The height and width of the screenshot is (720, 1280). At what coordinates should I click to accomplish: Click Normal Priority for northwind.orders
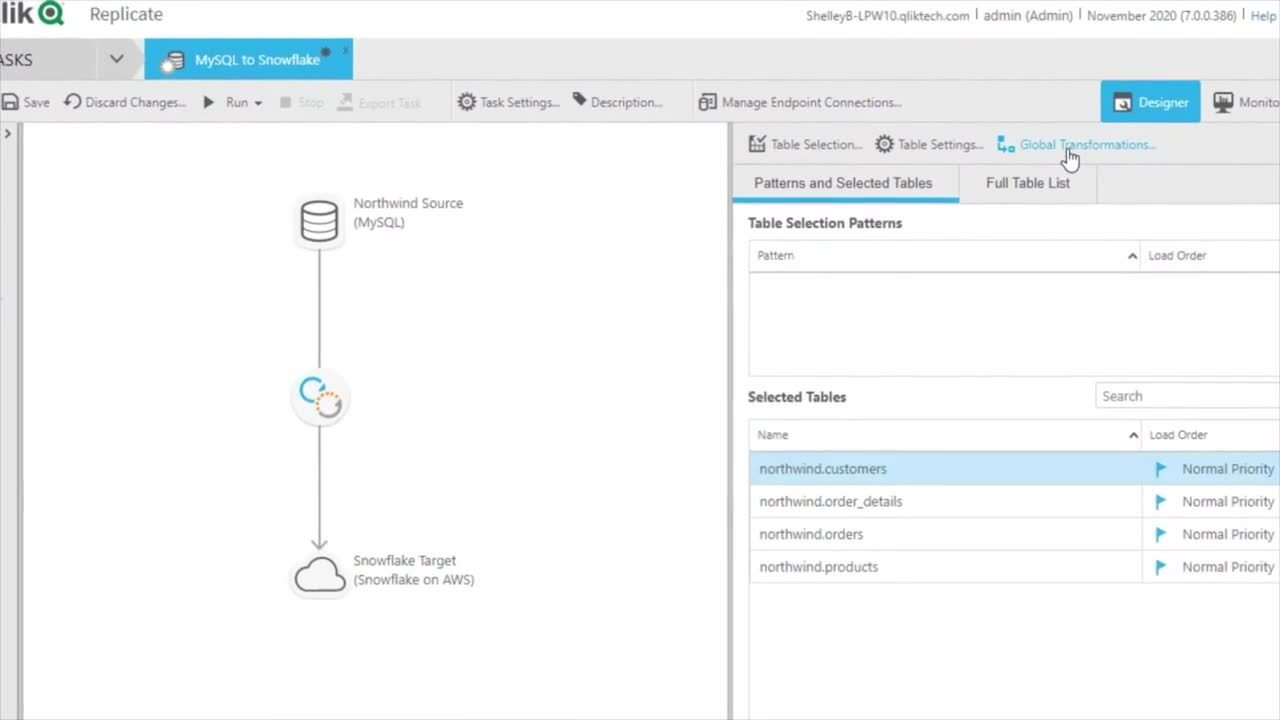click(1228, 534)
